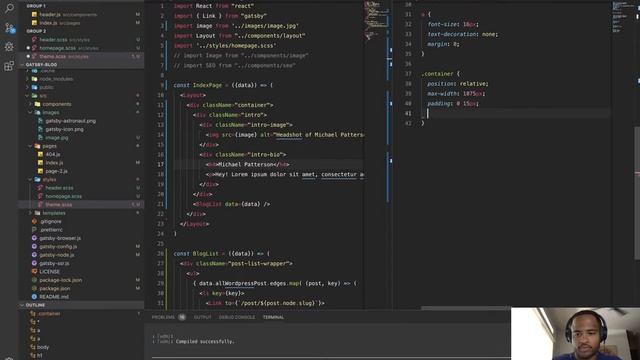Open the Source Control view
This screenshot has width=640, height=360.
9,28
